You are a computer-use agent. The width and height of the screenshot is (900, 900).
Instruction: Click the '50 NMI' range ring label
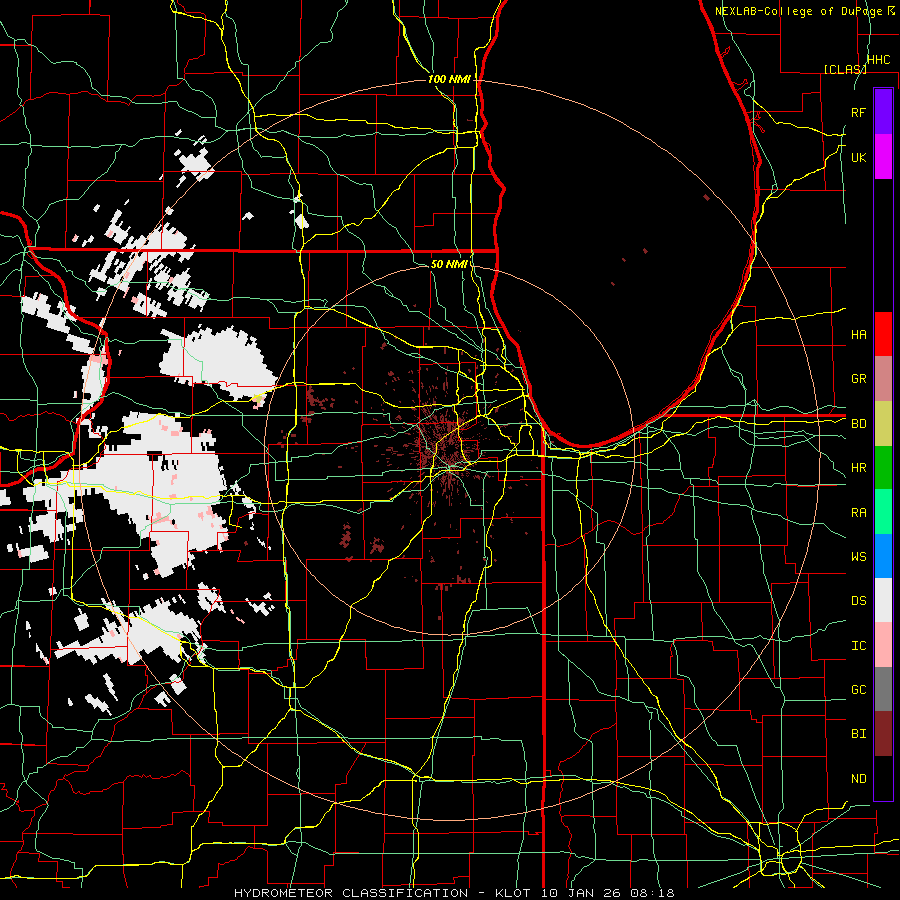pyautogui.click(x=449, y=264)
